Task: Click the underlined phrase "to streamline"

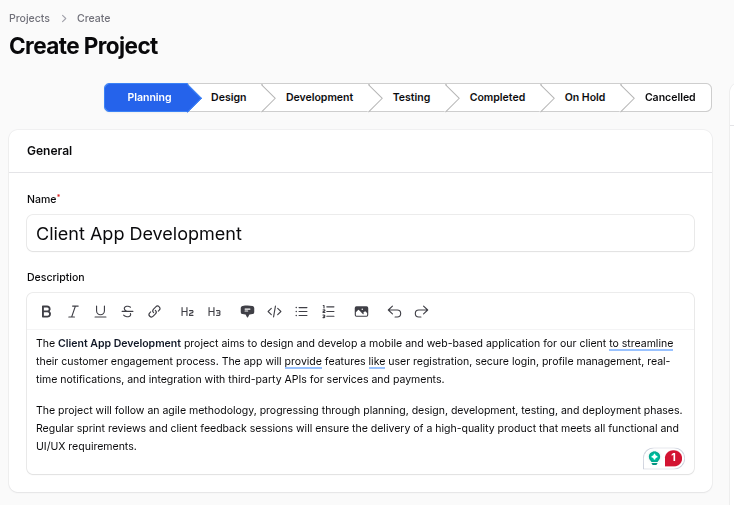Action: [x=641, y=343]
